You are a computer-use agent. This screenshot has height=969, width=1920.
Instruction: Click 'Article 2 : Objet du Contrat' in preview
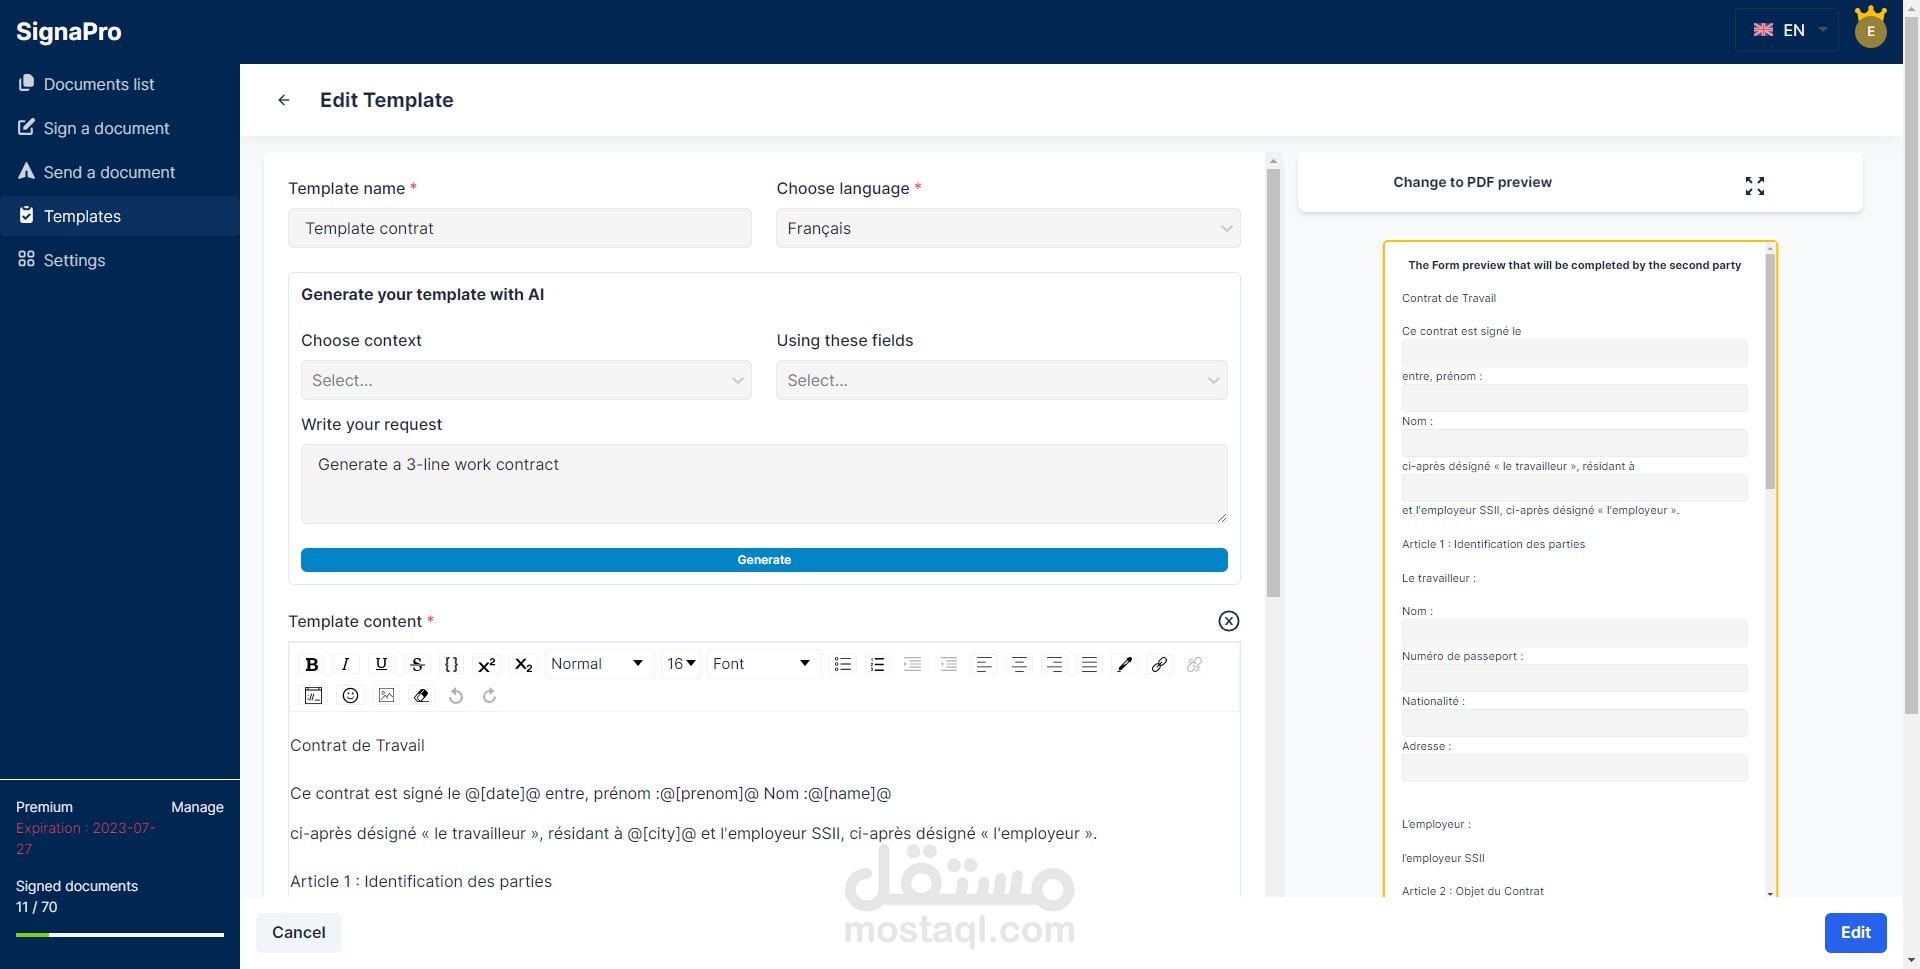click(x=1473, y=891)
